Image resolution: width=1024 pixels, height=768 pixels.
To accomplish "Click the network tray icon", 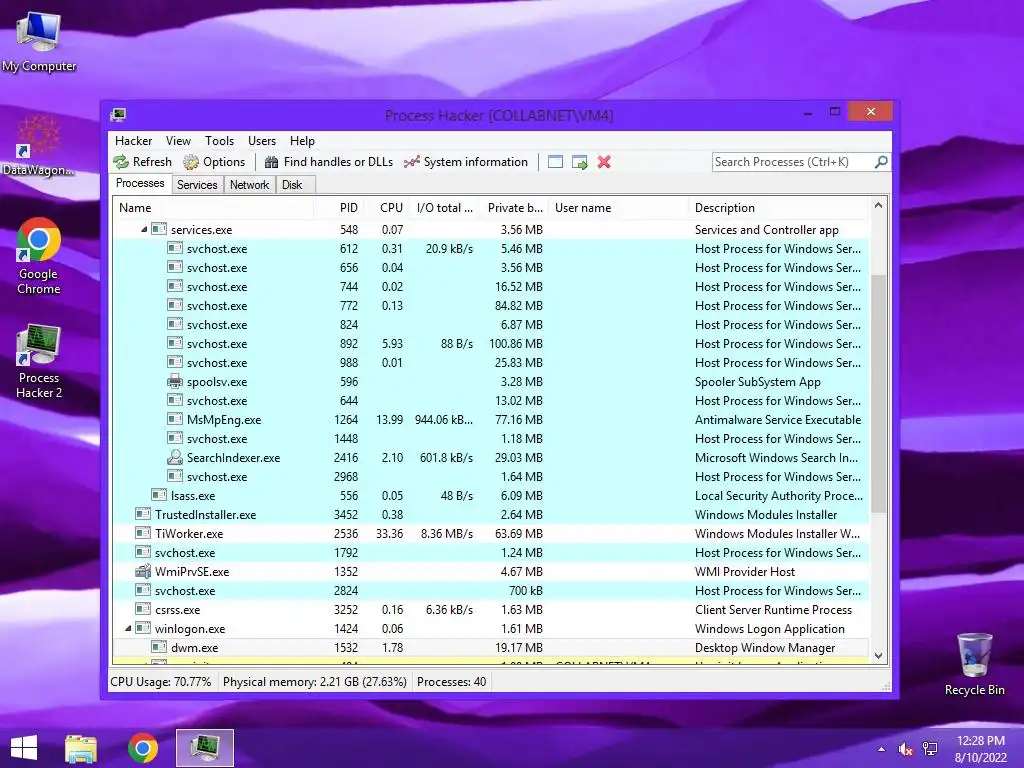I will point(930,749).
